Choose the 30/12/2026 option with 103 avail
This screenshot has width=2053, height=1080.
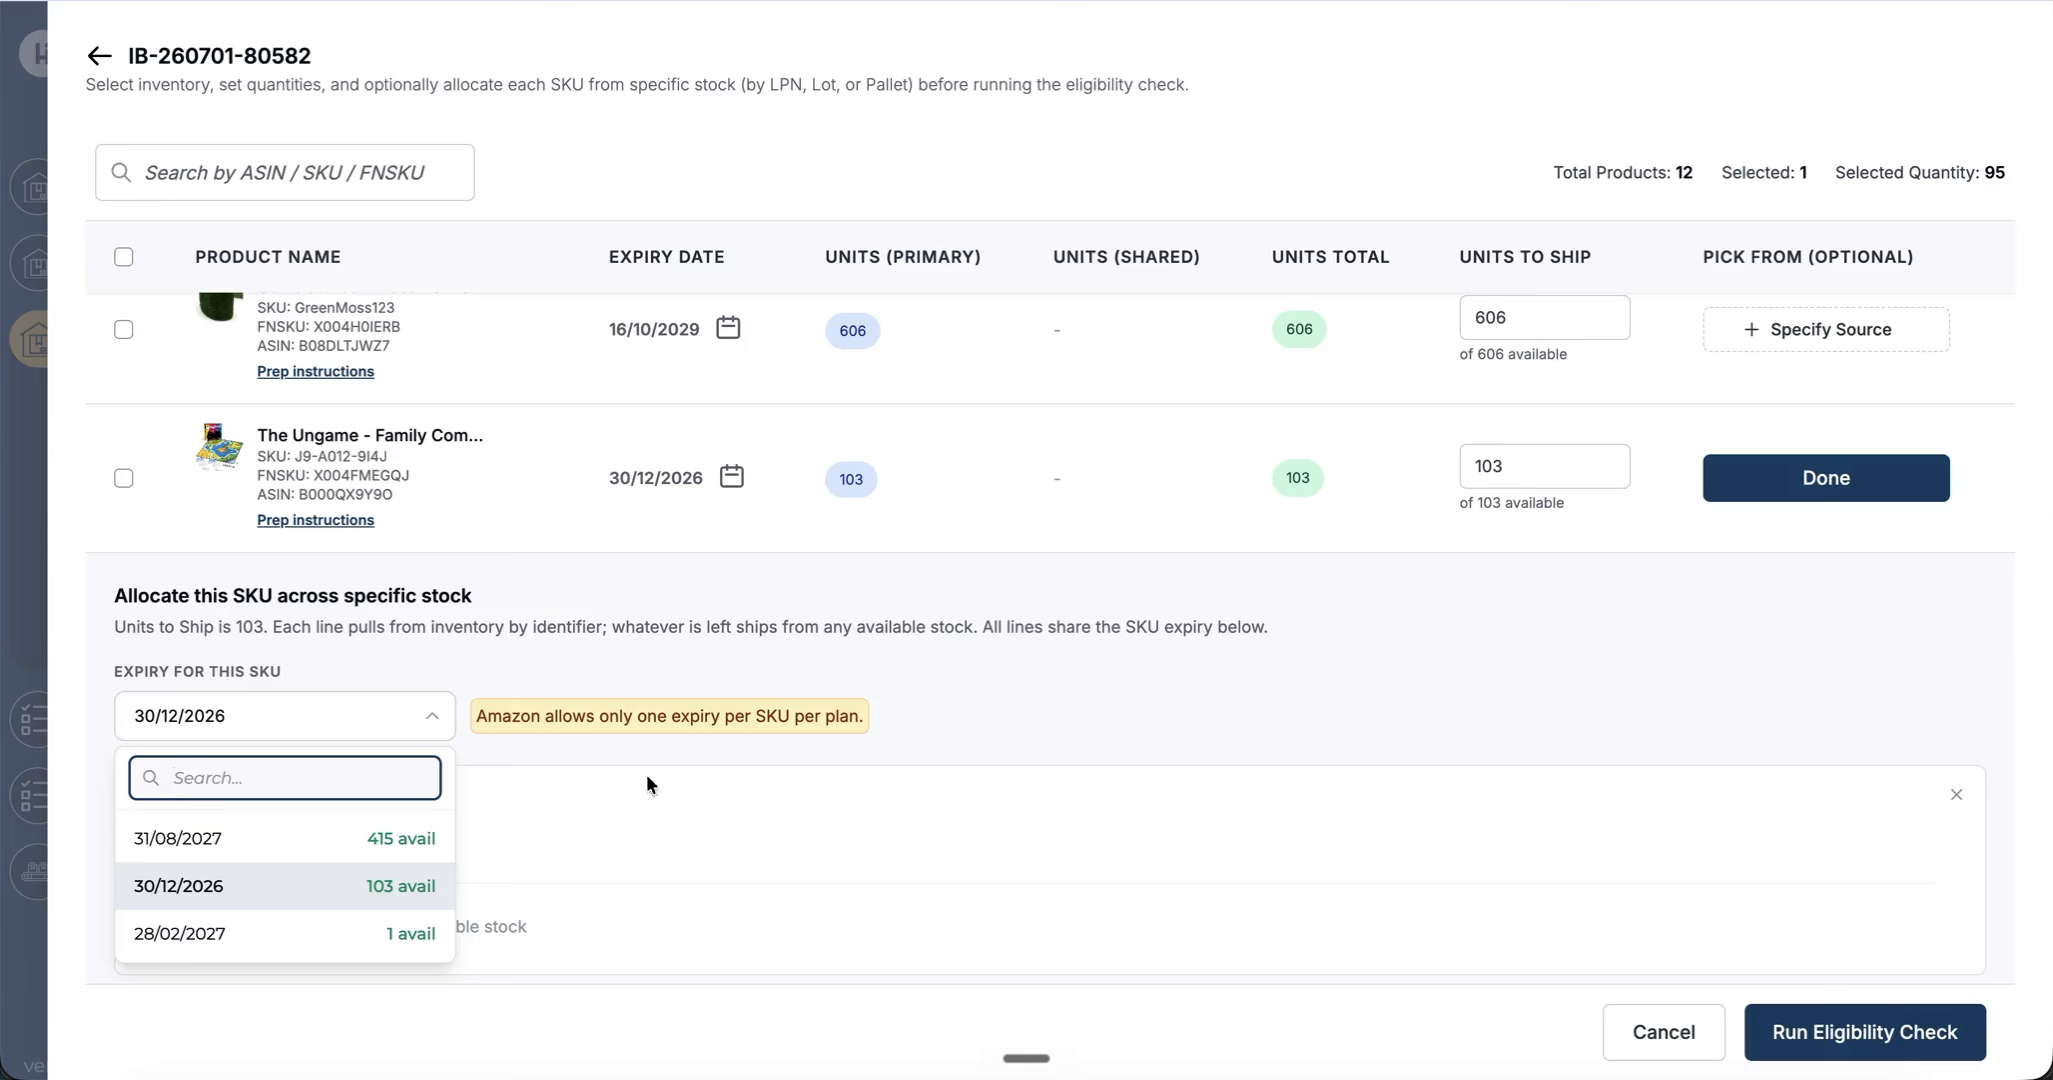click(x=285, y=886)
